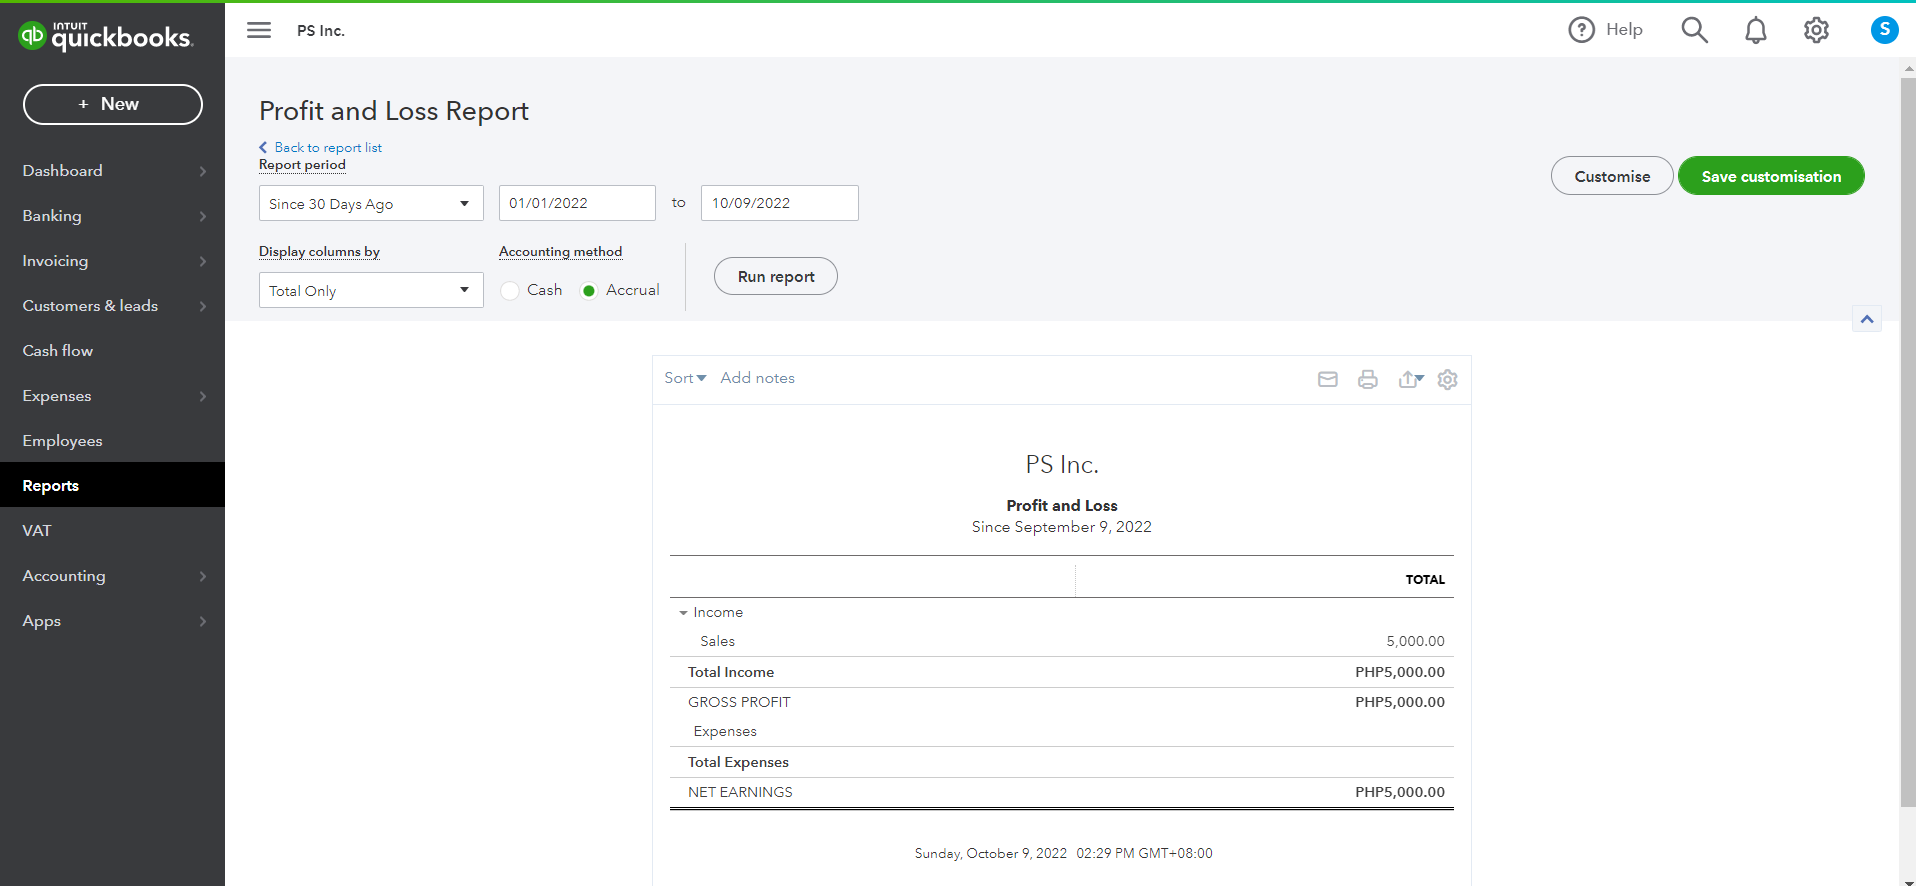Email the report using envelope icon
The width and height of the screenshot is (1916, 886).
pyautogui.click(x=1328, y=379)
